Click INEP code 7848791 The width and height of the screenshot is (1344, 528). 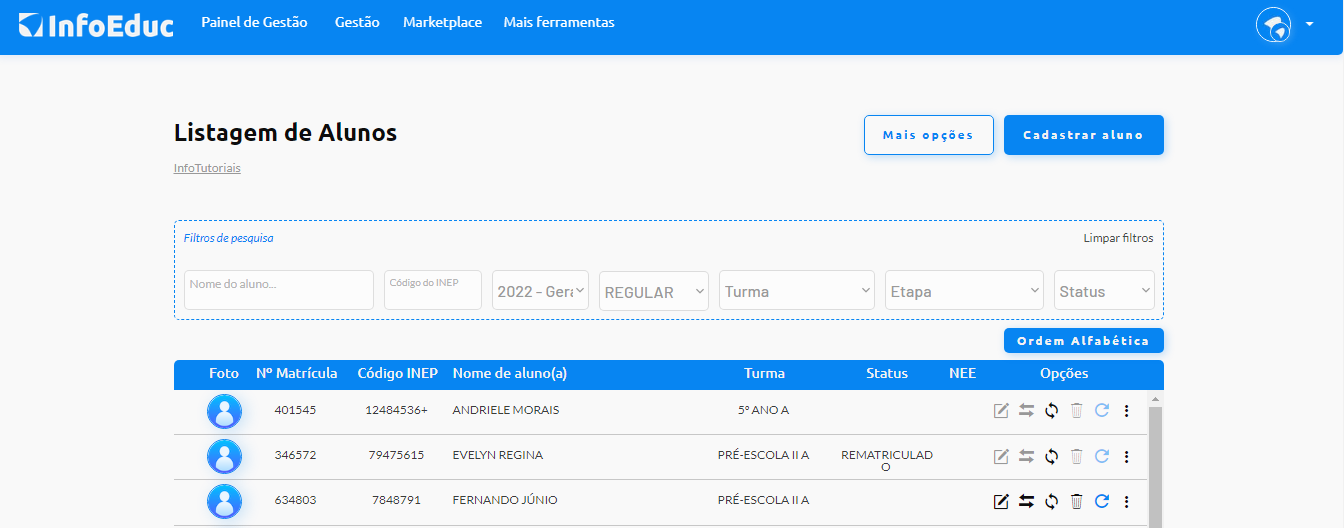(x=396, y=500)
